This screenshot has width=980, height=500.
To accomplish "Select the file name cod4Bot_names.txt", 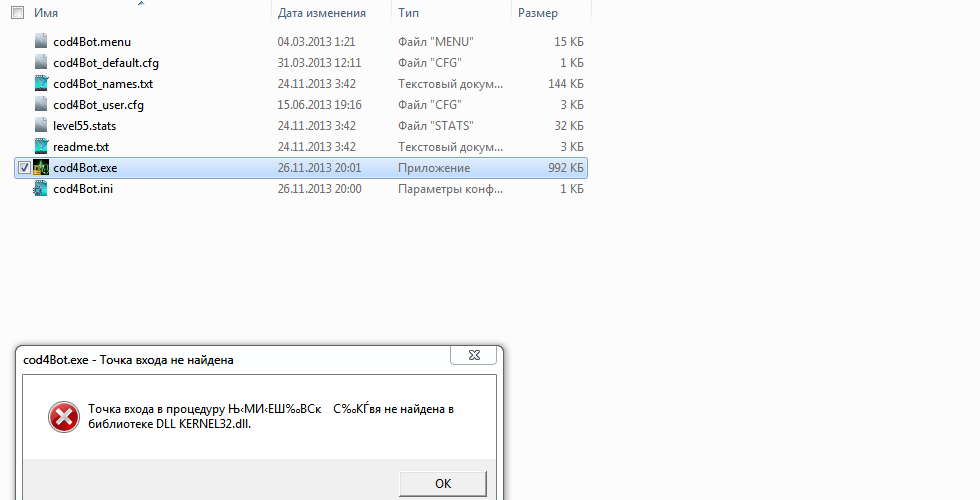I will pyautogui.click(x=103, y=84).
